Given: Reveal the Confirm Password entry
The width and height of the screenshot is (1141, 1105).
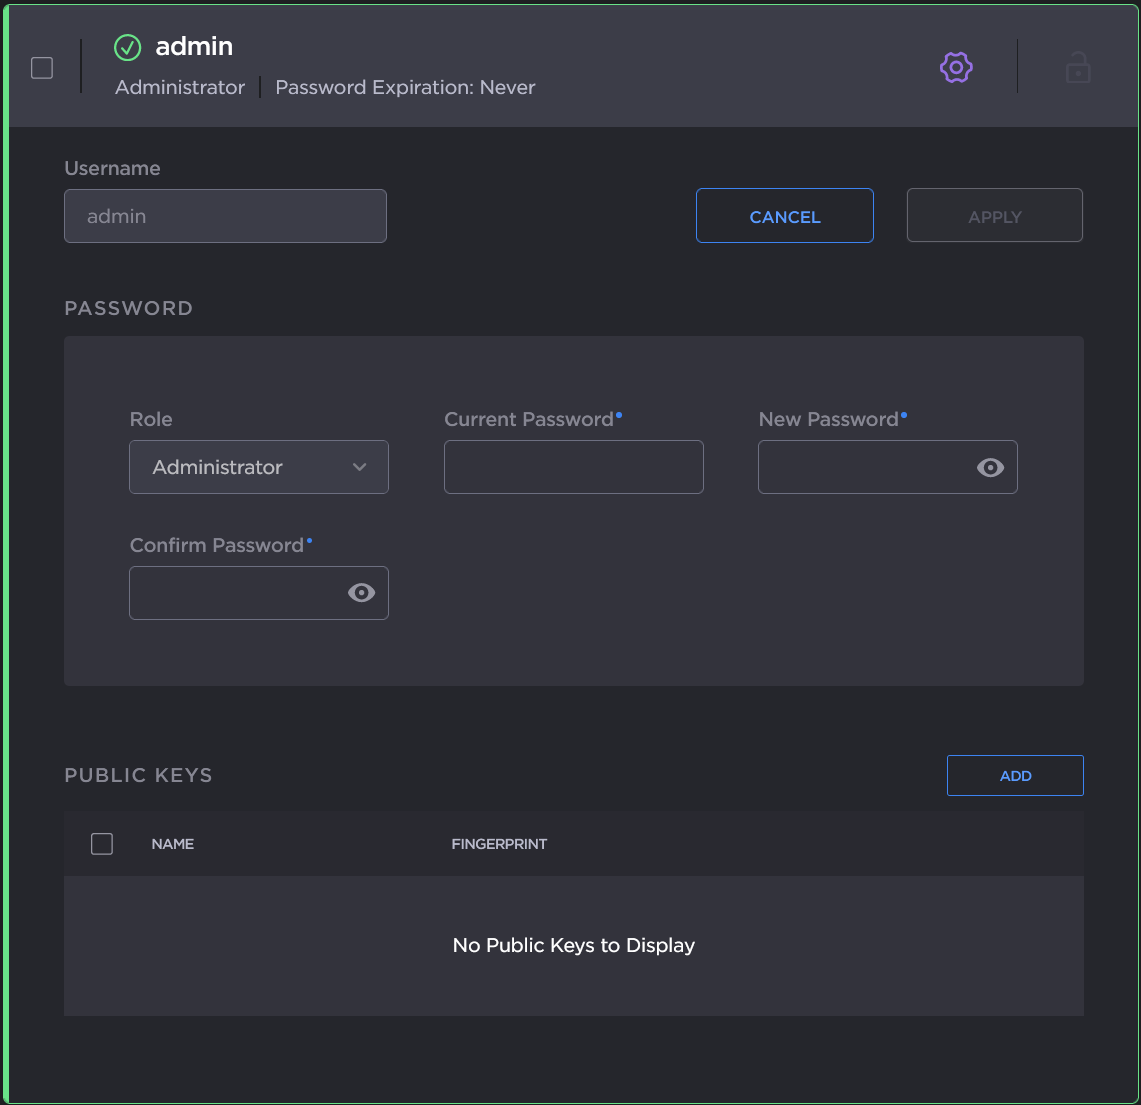Looking at the screenshot, I should [361, 593].
